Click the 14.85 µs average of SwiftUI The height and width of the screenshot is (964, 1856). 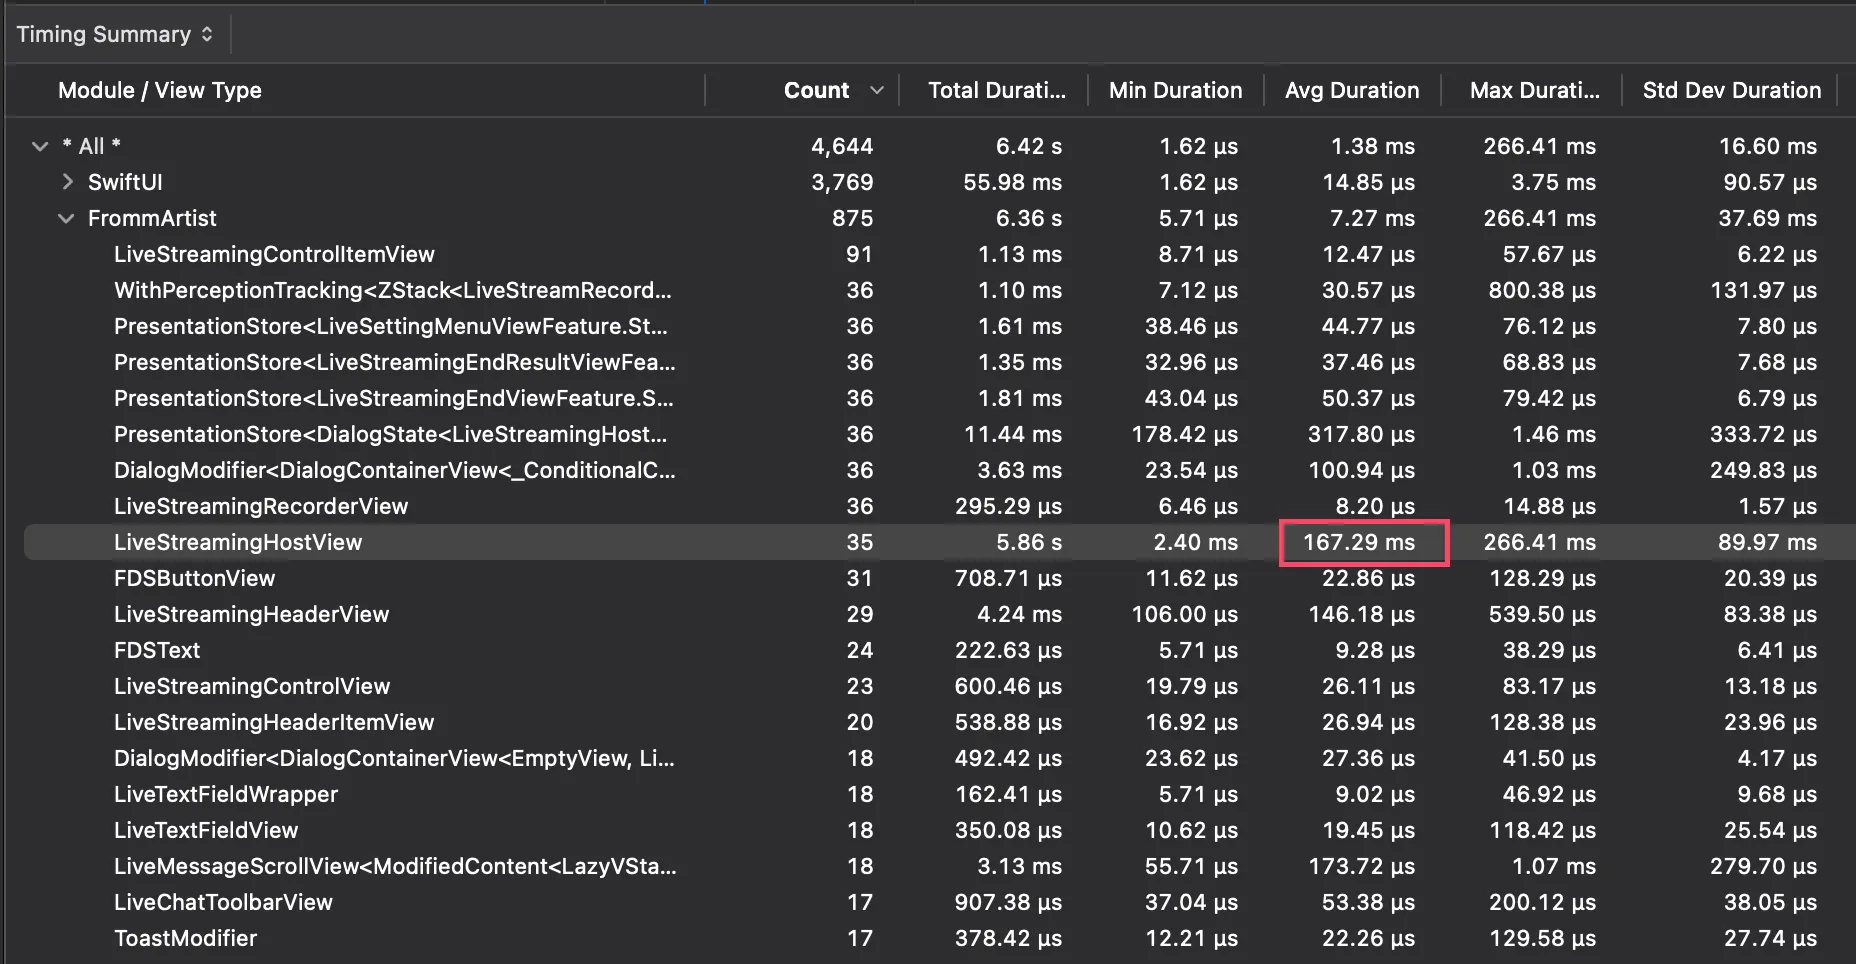tap(1369, 182)
